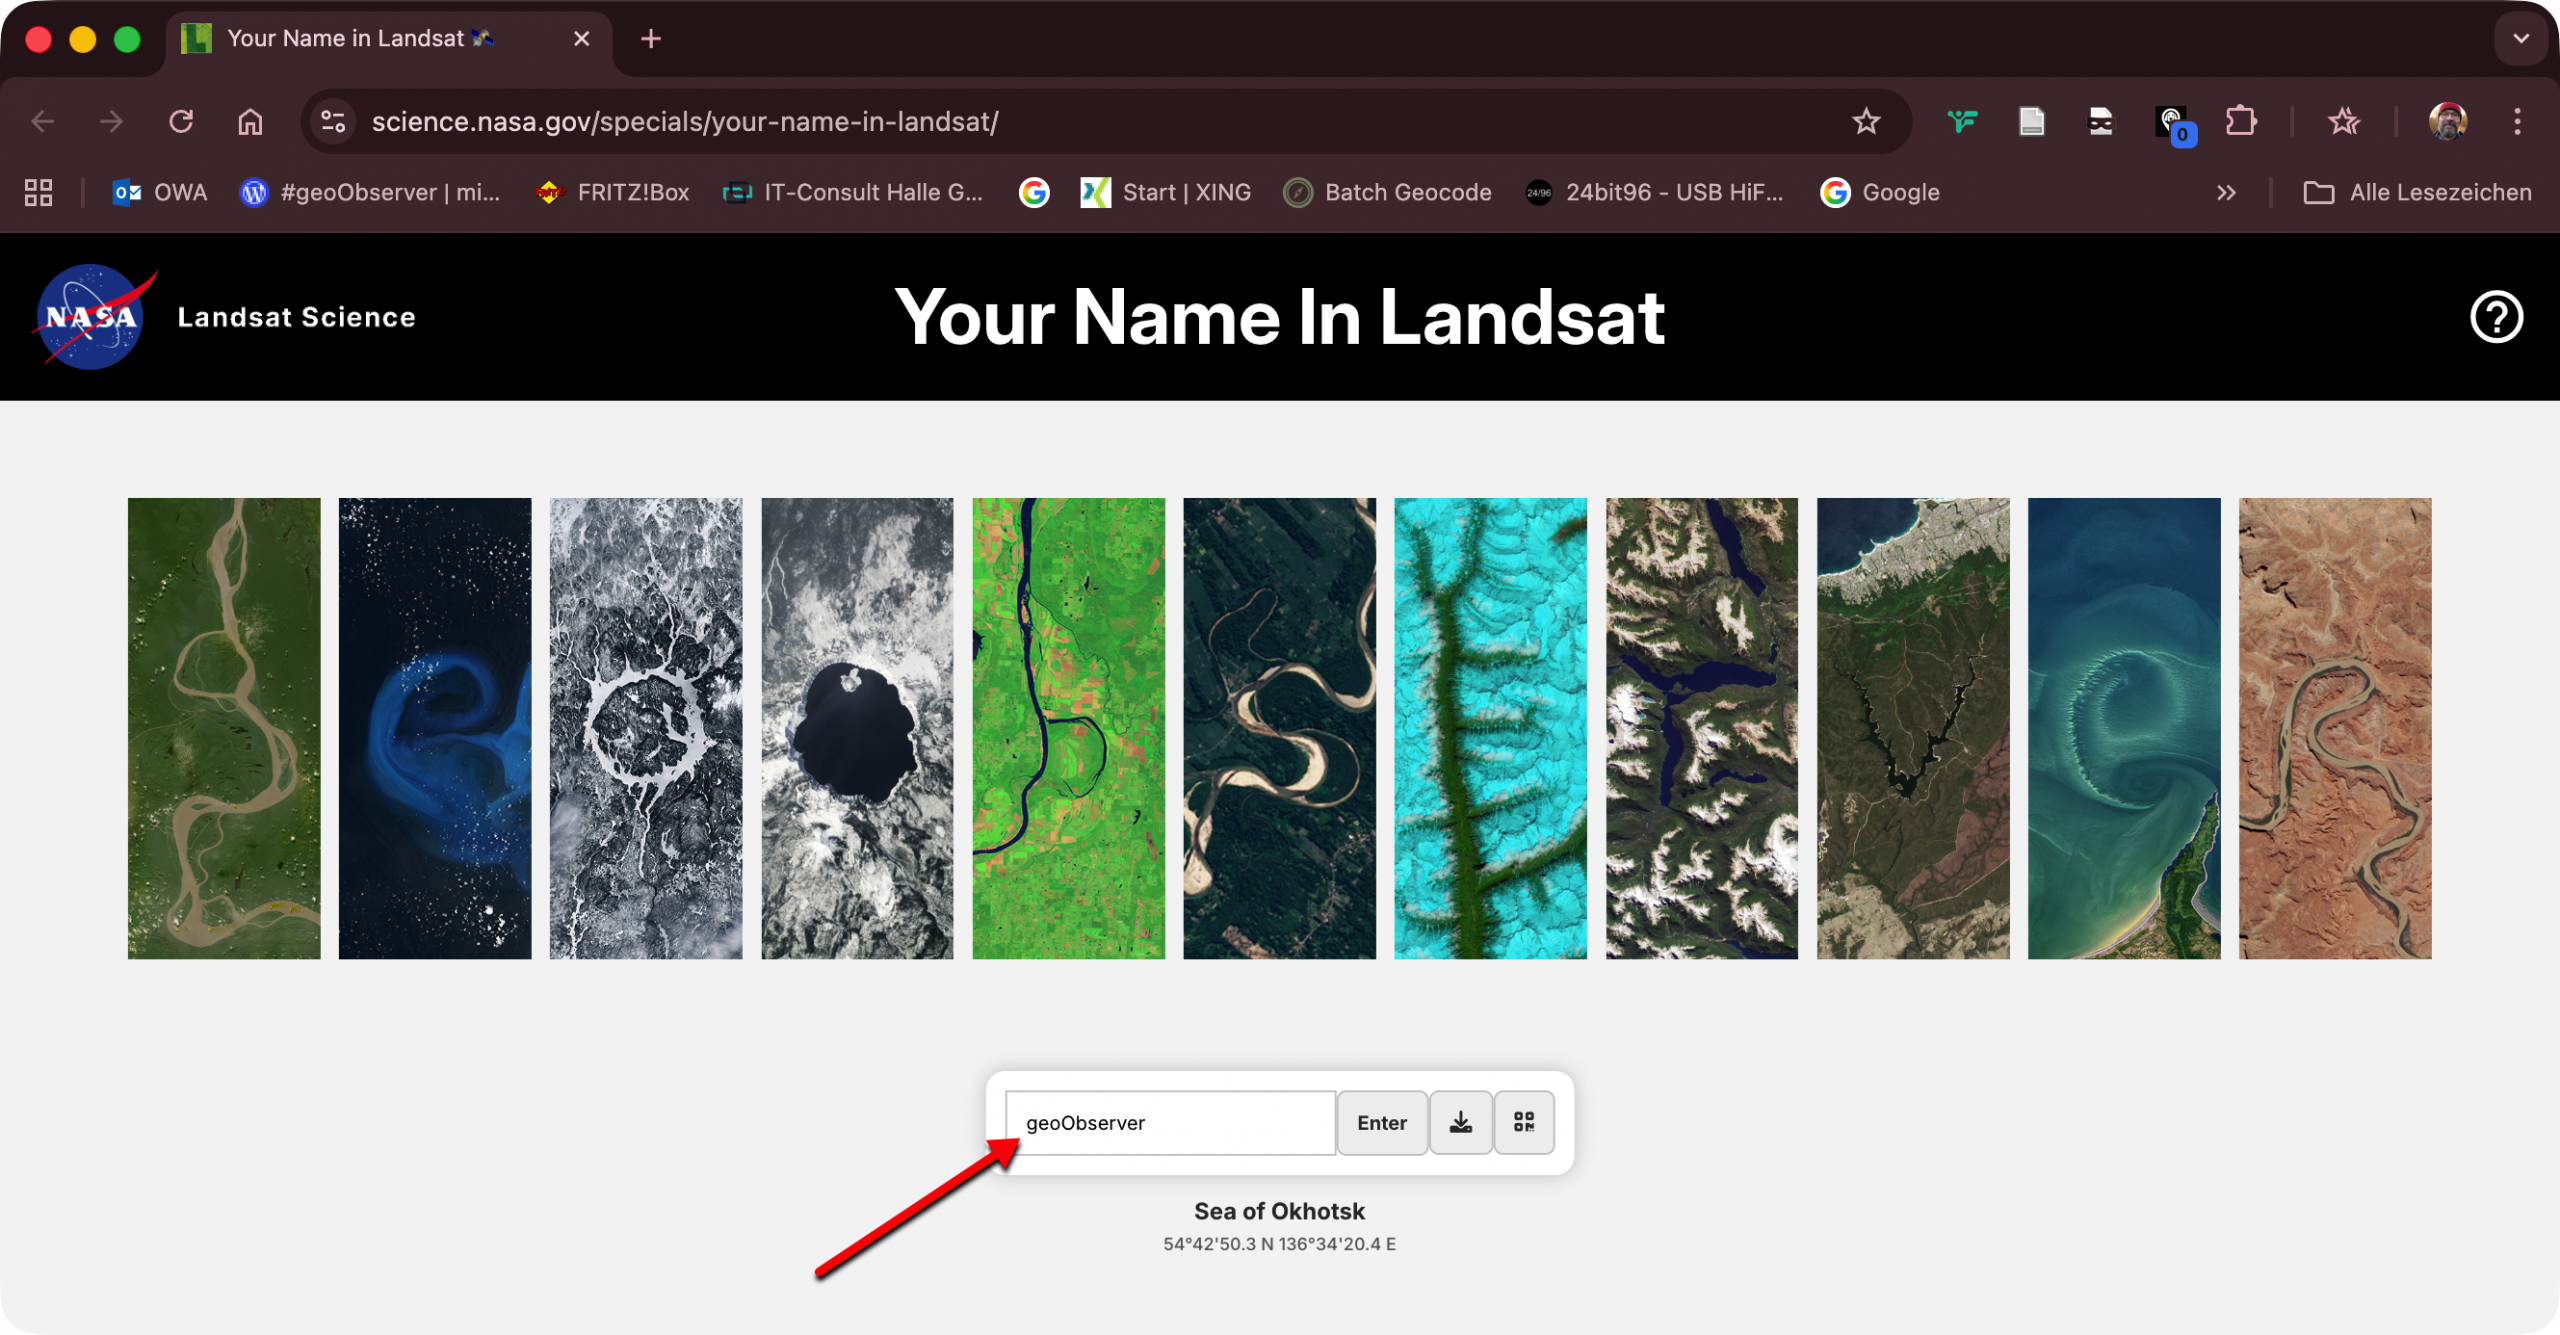This screenshot has width=2560, height=1335.
Task: View site information icon in address bar
Action: [333, 122]
